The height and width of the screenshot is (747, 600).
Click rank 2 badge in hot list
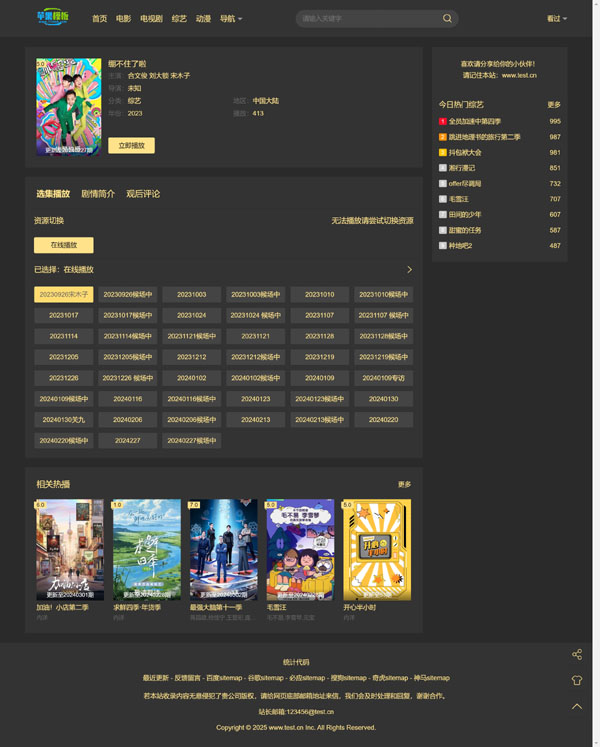pos(443,137)
